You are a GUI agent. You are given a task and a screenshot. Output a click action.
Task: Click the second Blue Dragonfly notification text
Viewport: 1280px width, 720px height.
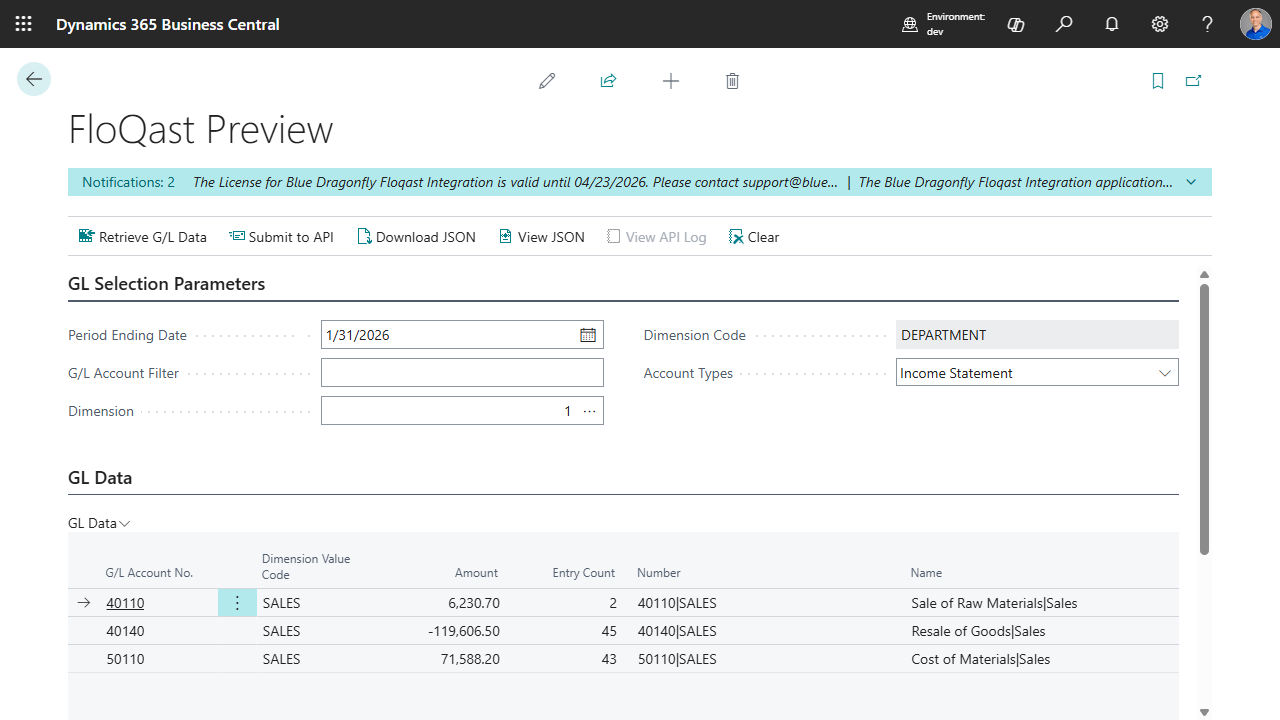[x=1016, y=182]
